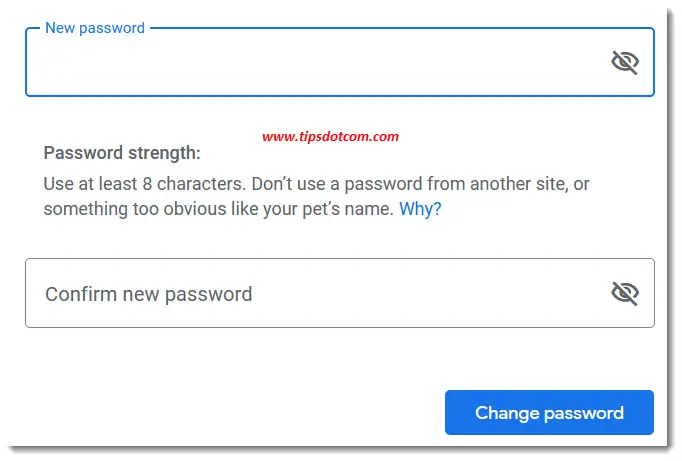Reveal confirmation password using bottom eye toggle
The height and width of the screenshot is (461, 682).
(625, 293)
